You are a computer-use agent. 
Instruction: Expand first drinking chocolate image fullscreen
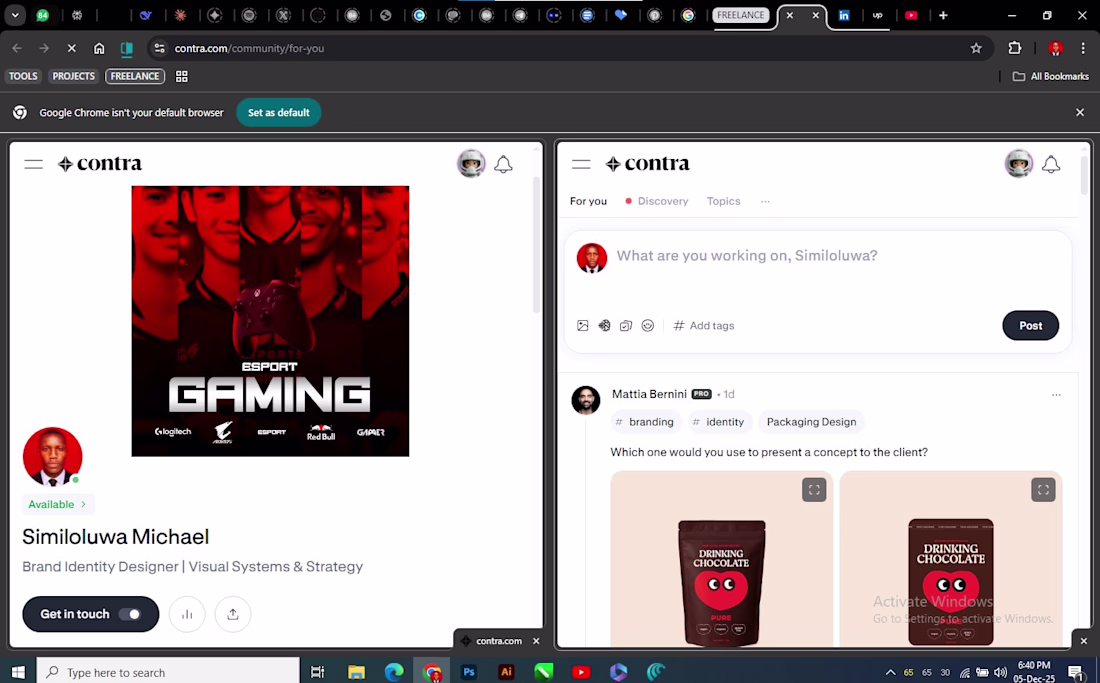814,490
